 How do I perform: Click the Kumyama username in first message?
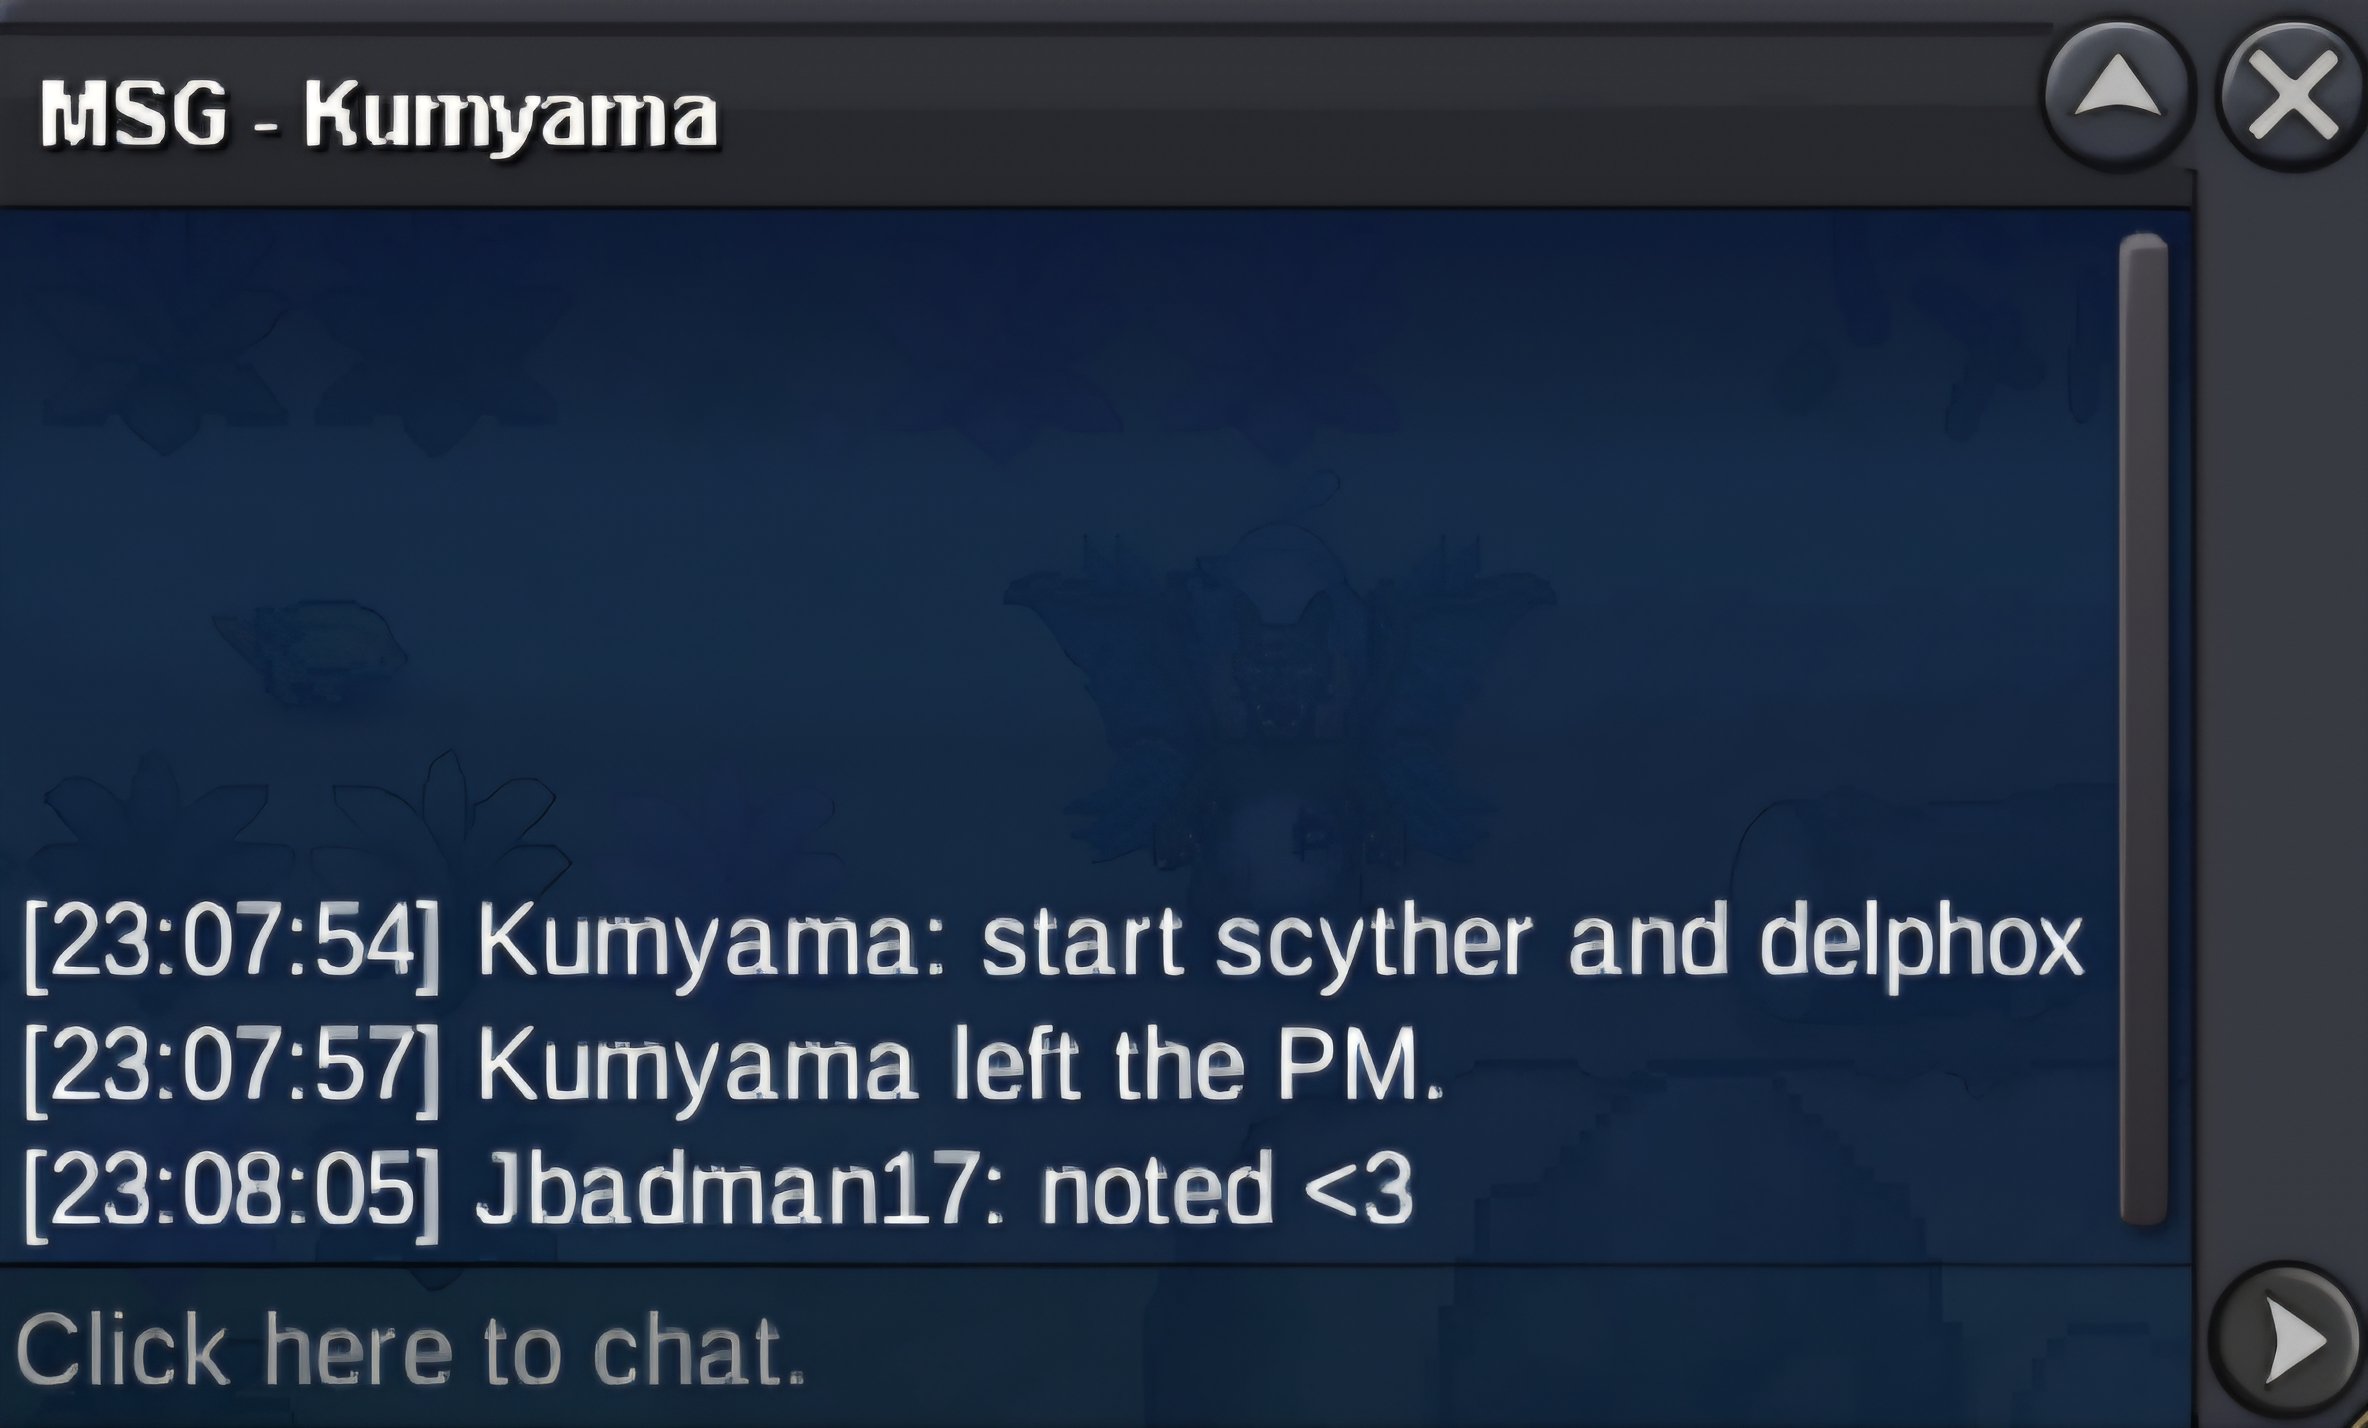click(x=708, y=943)
